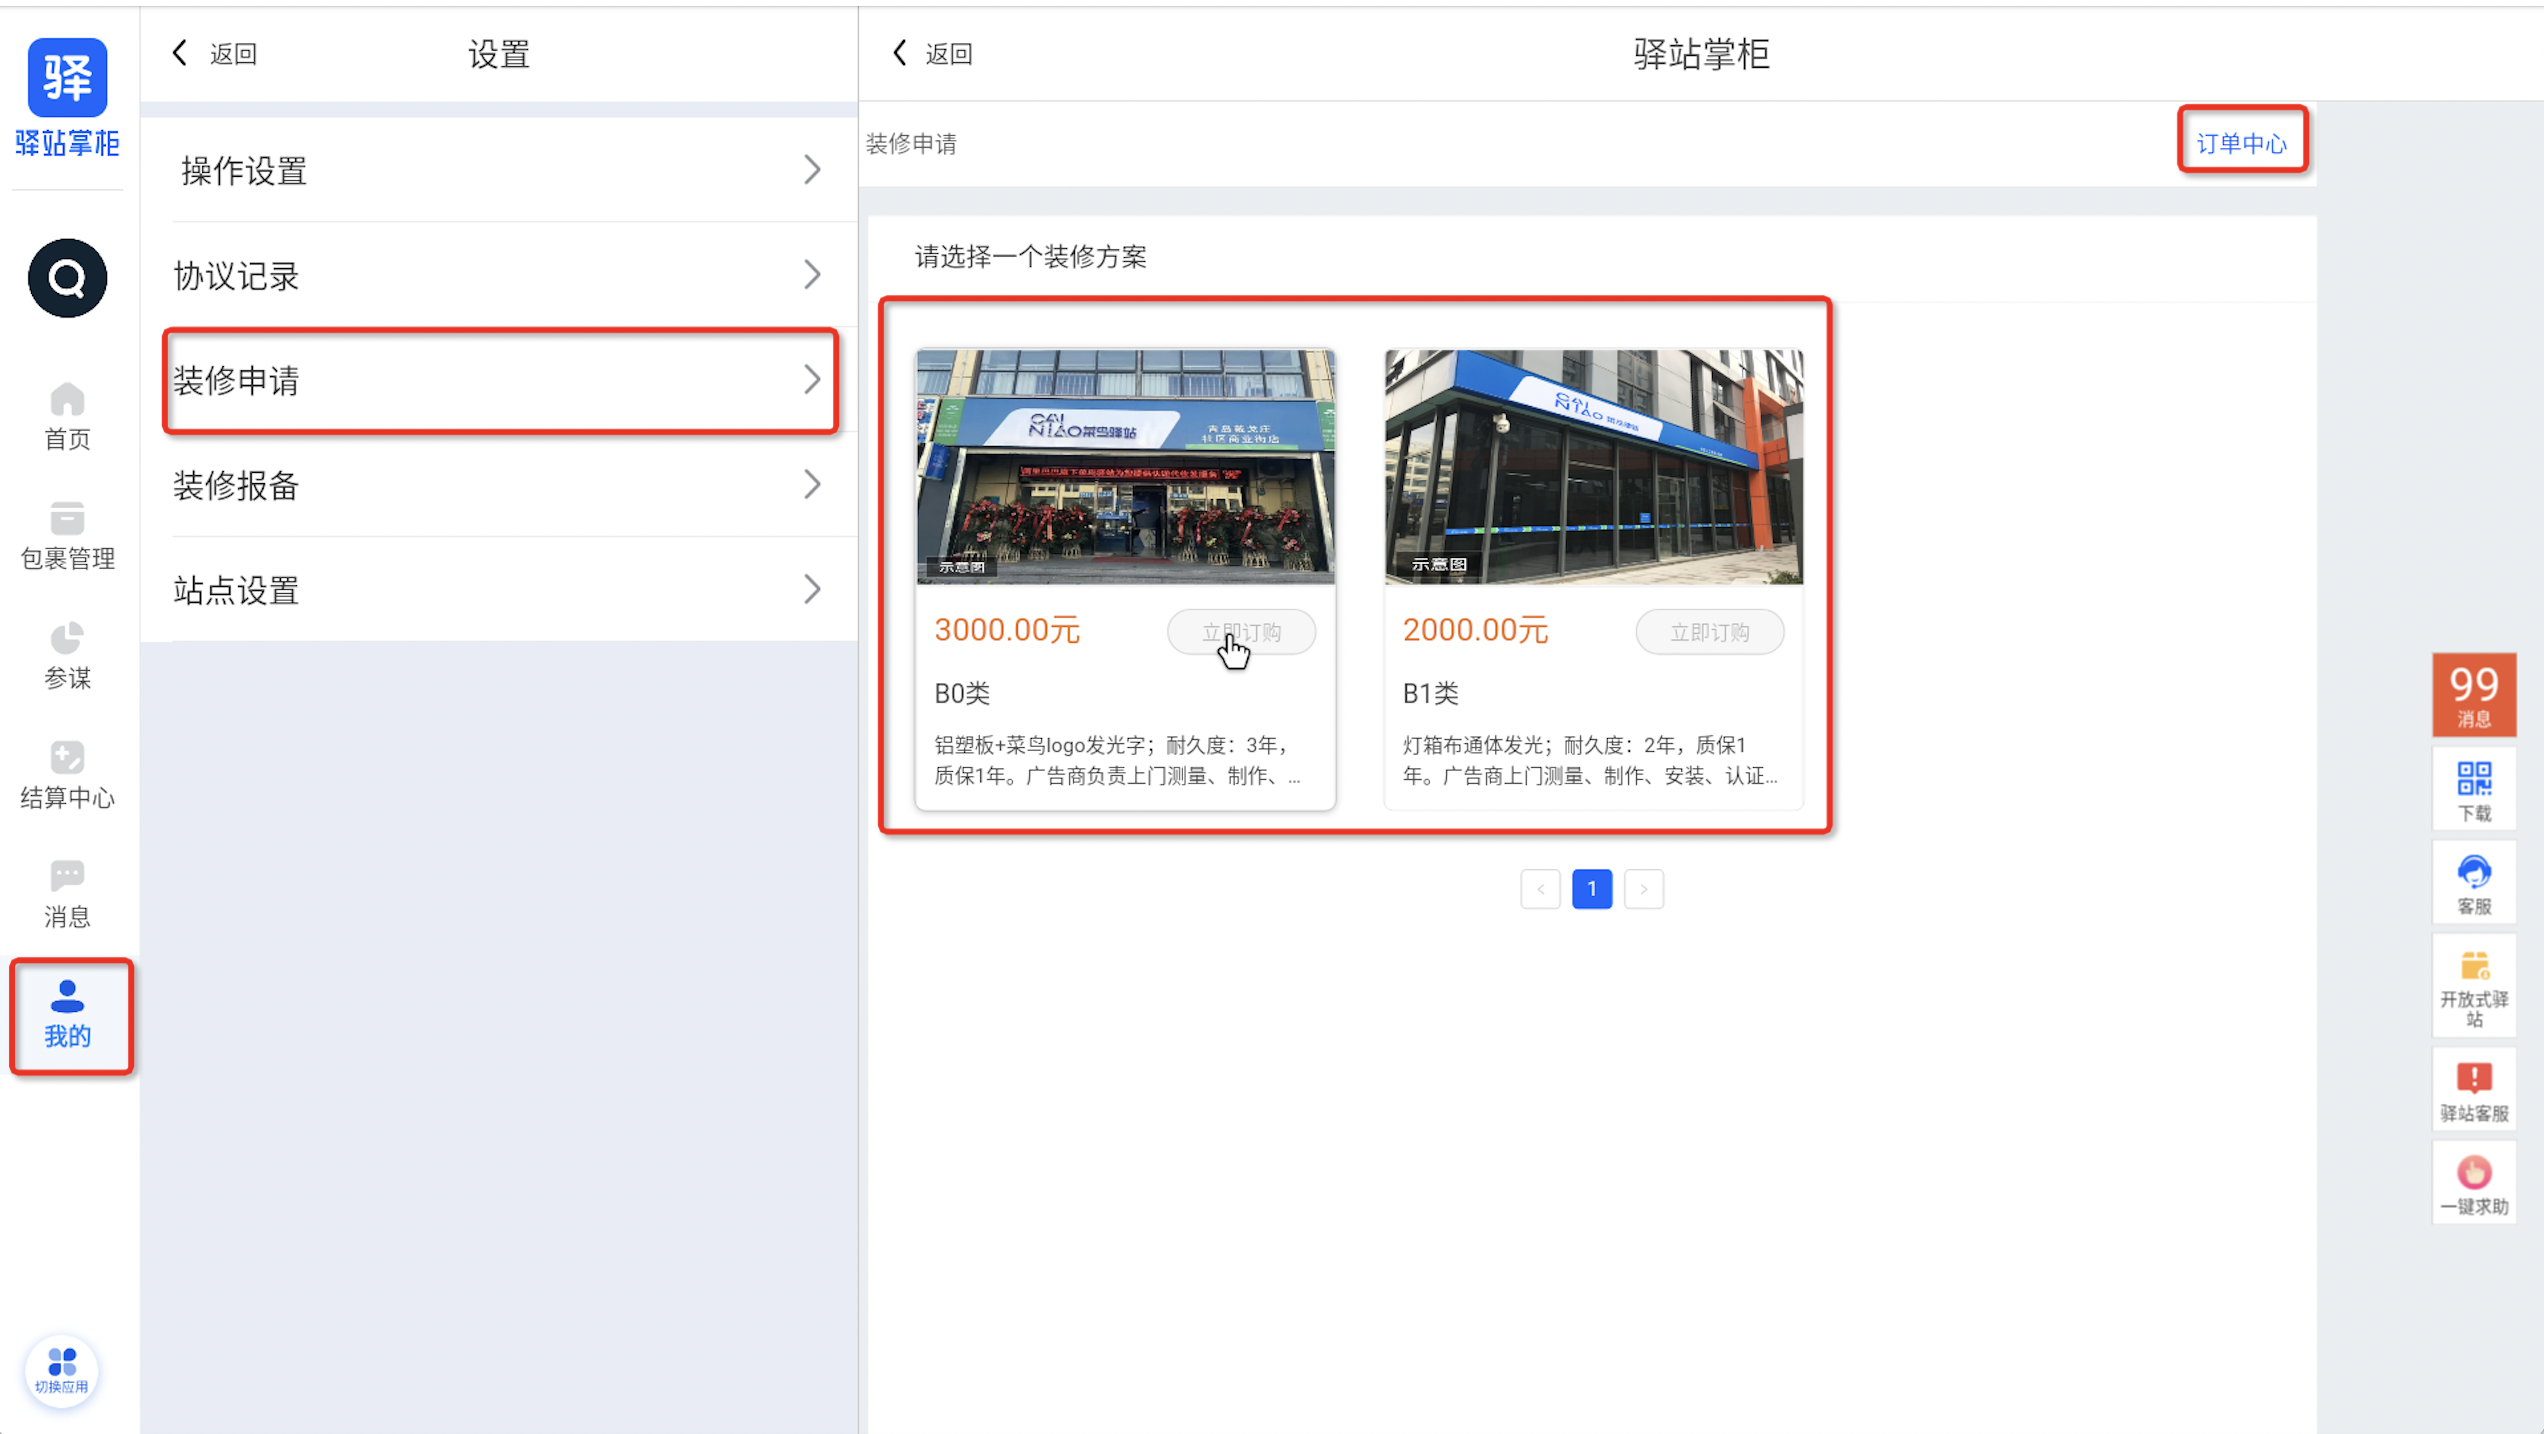Click the 2000.00元 price text
2544x1434 pixels.
[1475, 630]
